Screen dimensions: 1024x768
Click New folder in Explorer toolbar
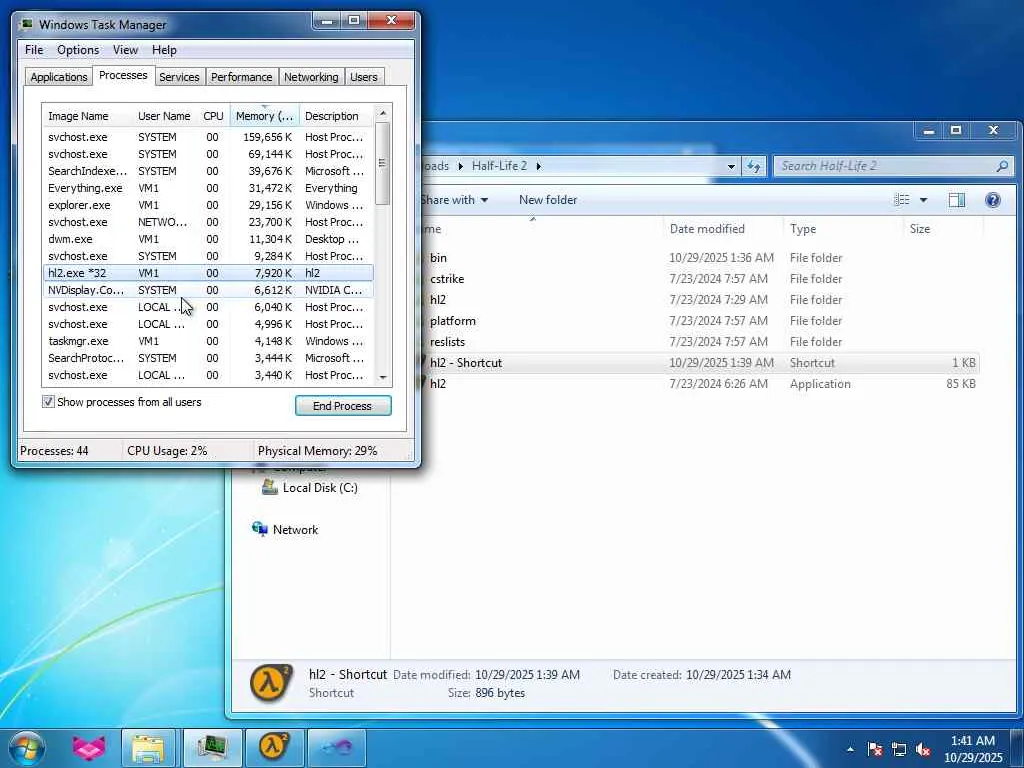(548, 200)
